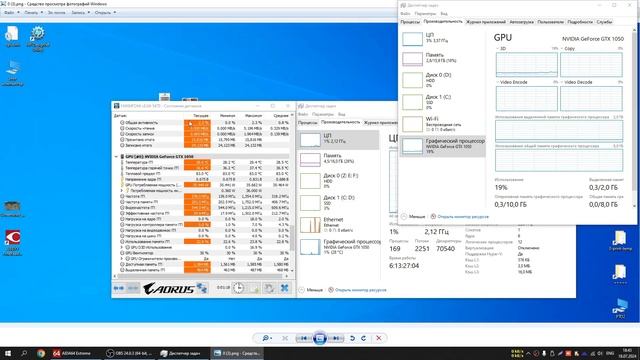Select GPU Вентилятор row in HWiNFO

pos(203,253)
